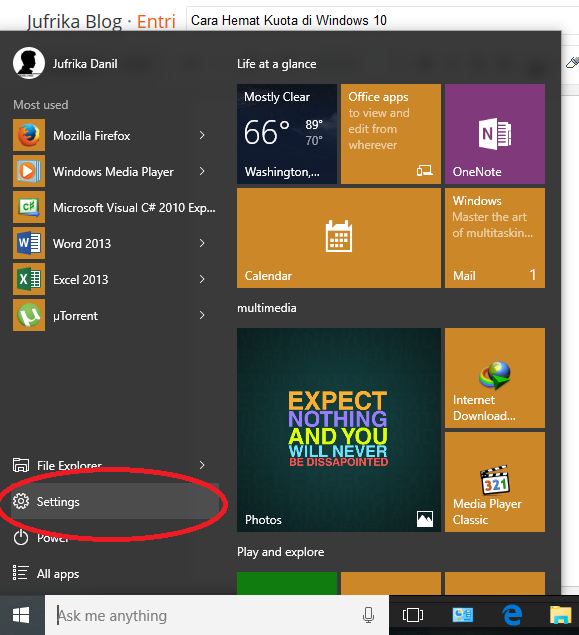
Task: Launch Media Player Classic tile
Action: (495, 482)
